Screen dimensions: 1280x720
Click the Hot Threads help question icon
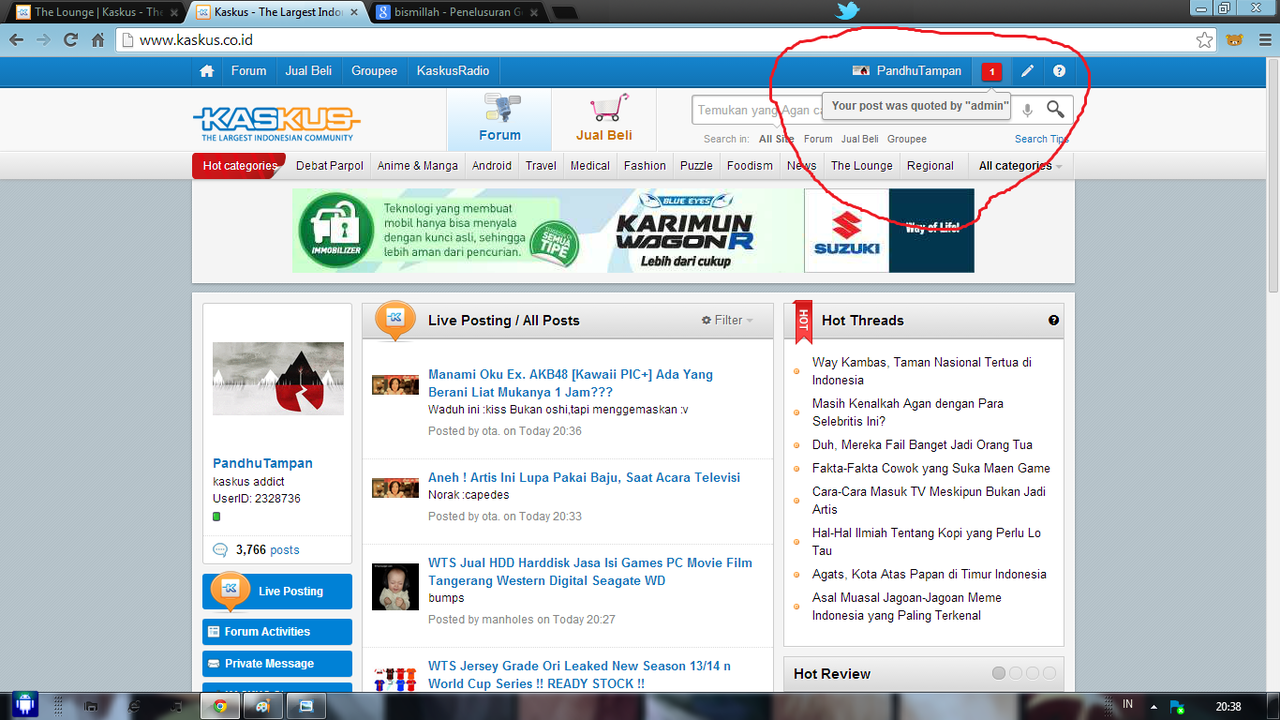pos(1053,320)
